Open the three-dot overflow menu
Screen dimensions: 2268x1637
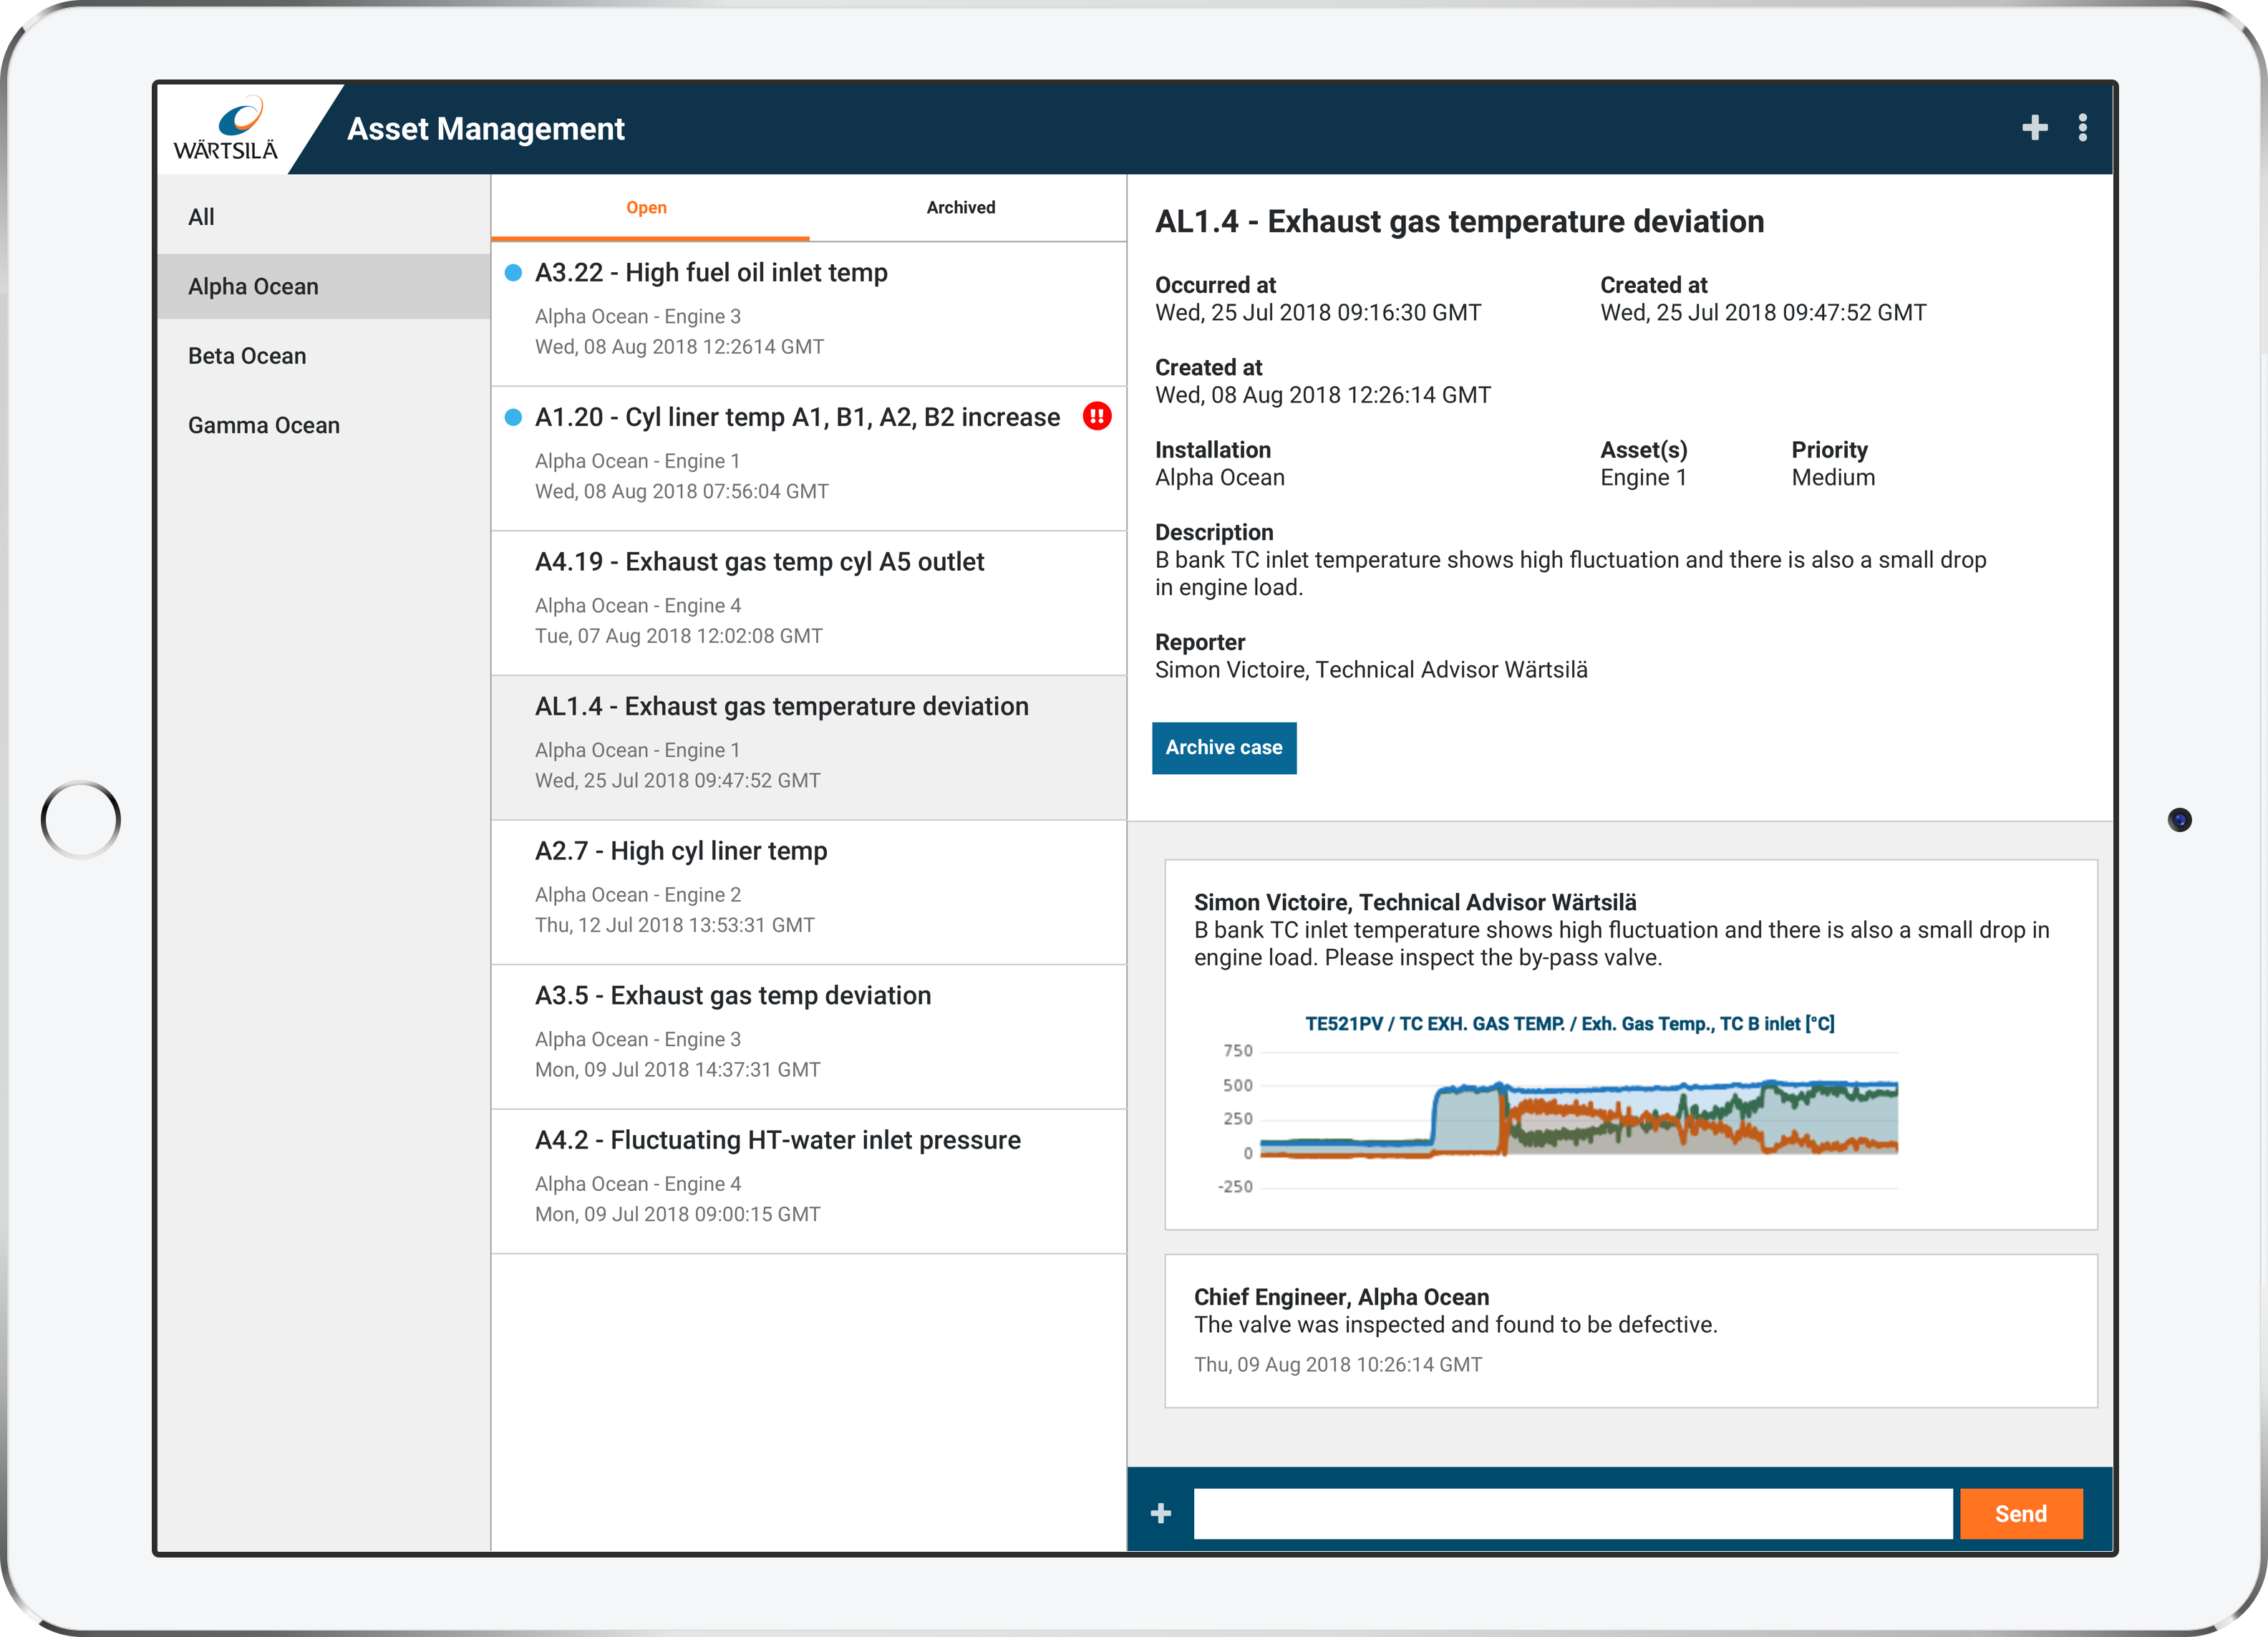pos(2082,128)
